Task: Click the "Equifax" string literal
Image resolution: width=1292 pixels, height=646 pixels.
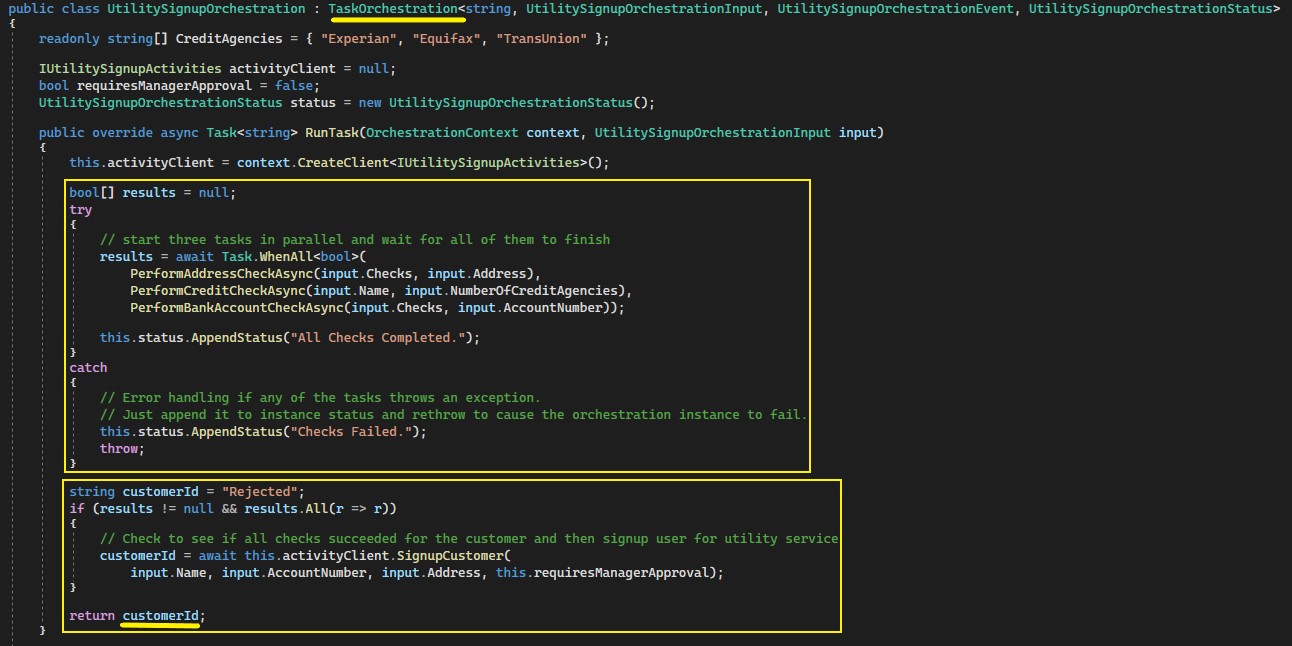Action: click(448, 39)
